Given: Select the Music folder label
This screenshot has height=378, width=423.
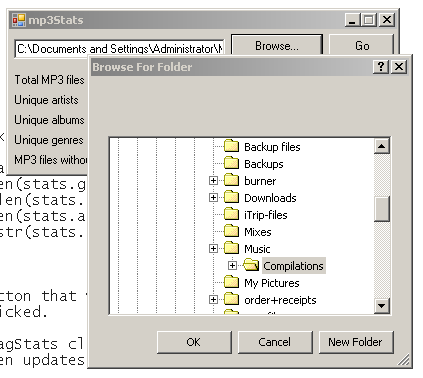Looking at the screenshot, I should coord(257,249).
